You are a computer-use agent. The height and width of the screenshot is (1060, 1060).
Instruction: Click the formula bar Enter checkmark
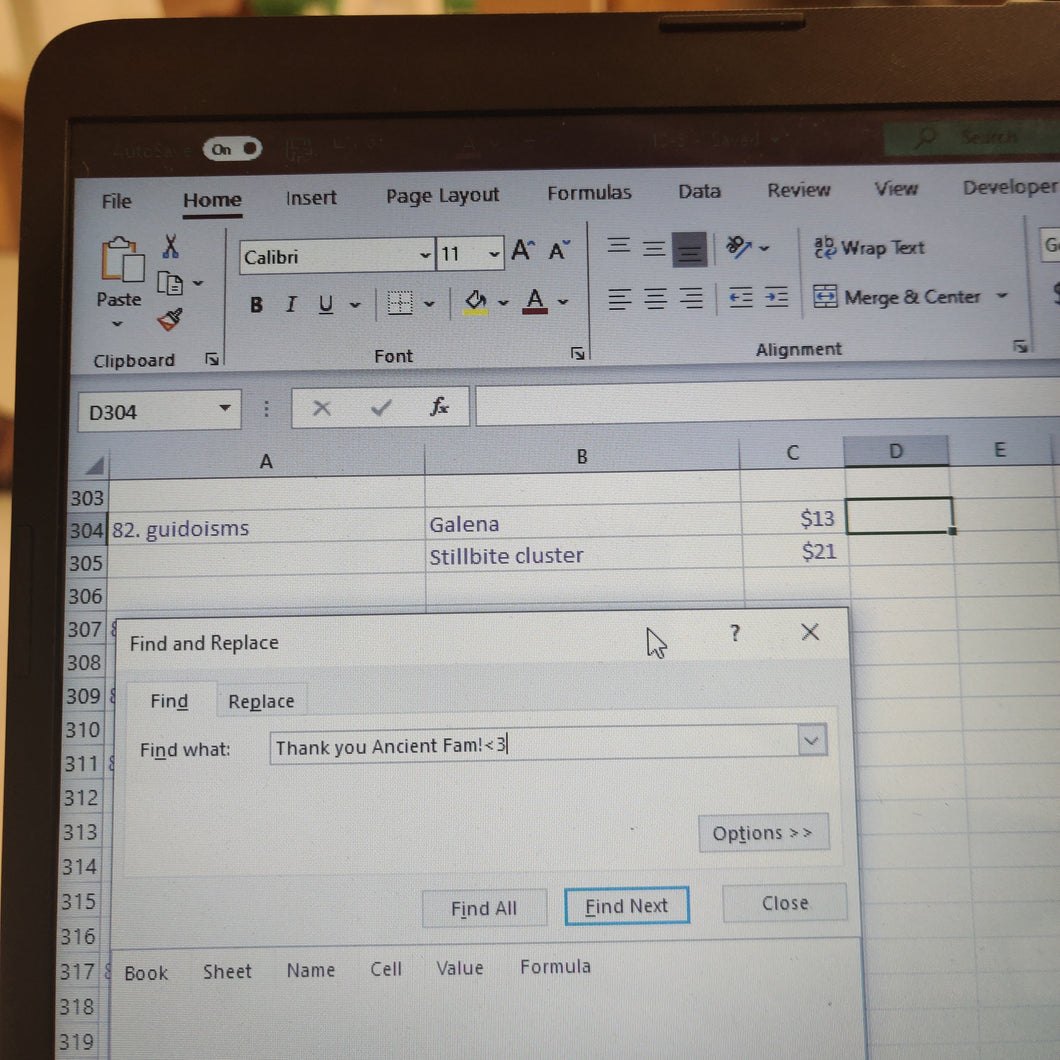tap(381, 407)
